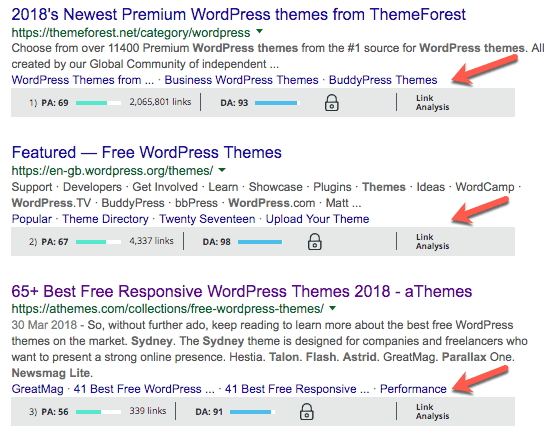This screenshot has width=550, height=435.
Task: Open the Theme Directory sitelink
Action: [x=106, y=219]
